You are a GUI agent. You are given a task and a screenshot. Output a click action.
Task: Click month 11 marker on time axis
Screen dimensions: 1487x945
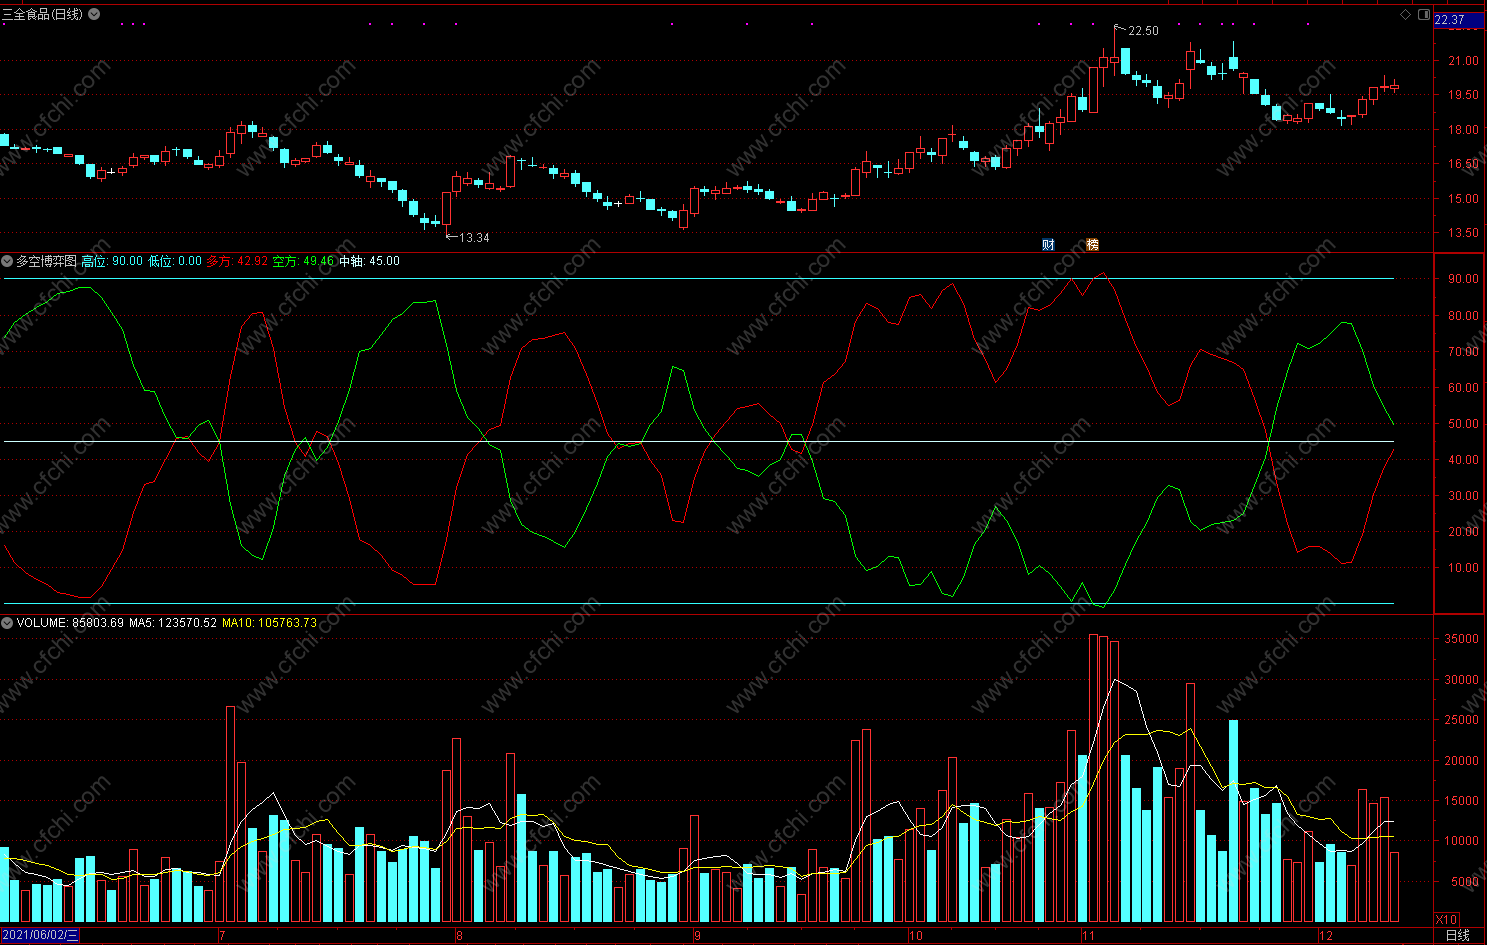(1088, 936)
